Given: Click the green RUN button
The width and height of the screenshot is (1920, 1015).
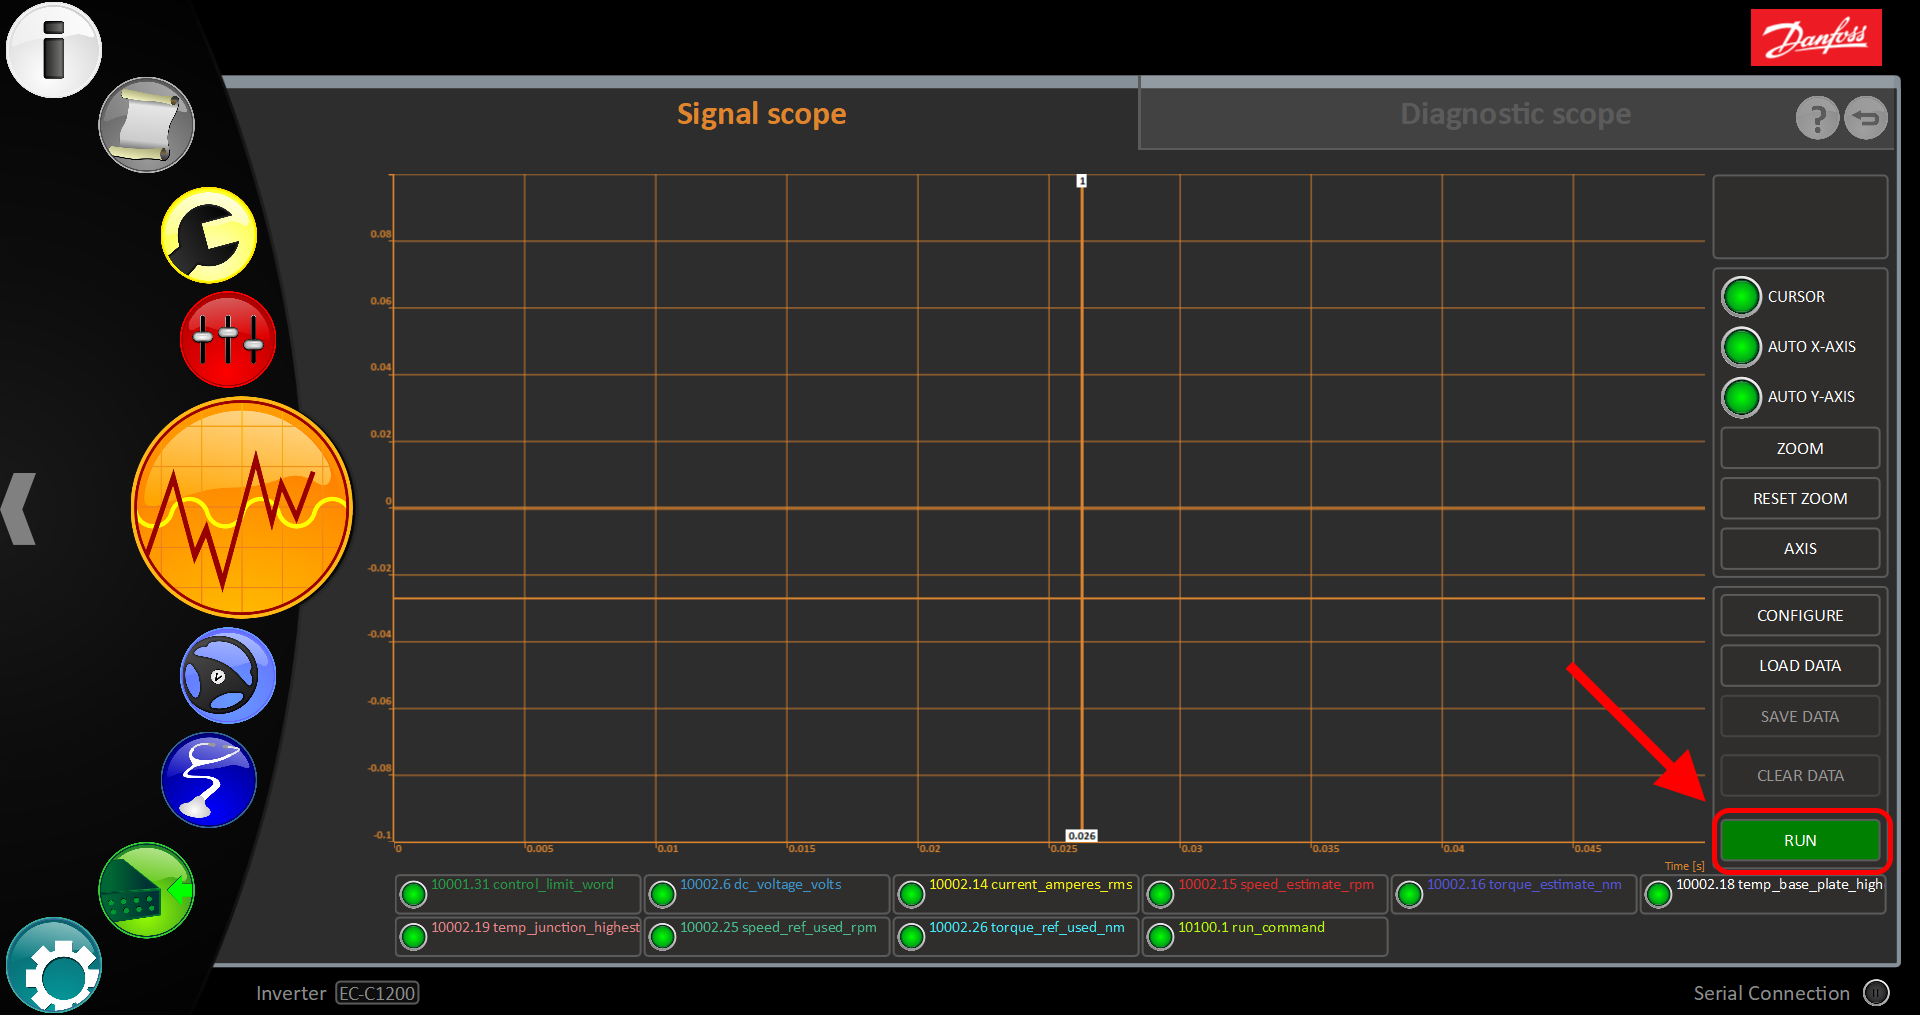Looking at the screenshot, I should (x=1800, y=841).
